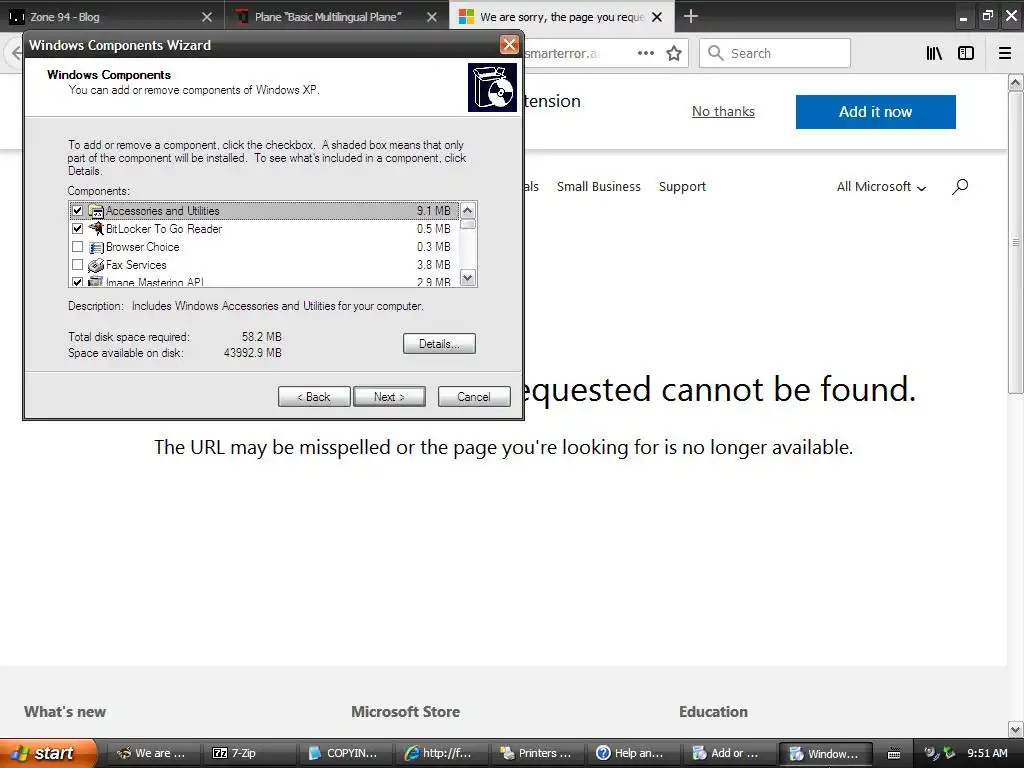Close the Zone 94 - Blog tab

click(x=207, y=17)
